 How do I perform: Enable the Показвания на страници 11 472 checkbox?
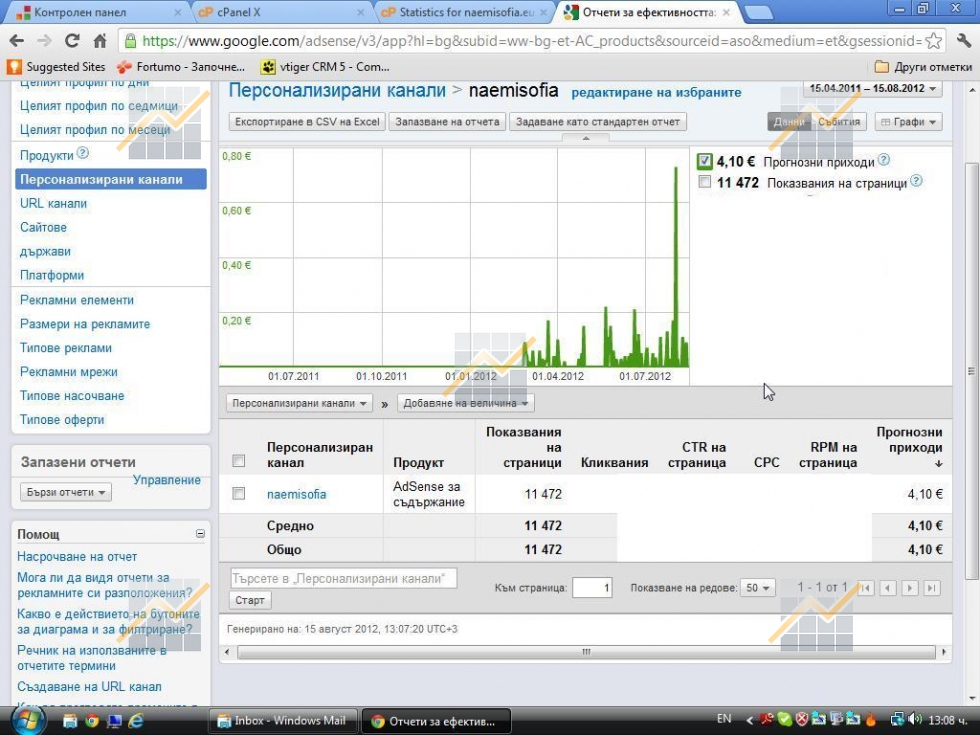704,182
